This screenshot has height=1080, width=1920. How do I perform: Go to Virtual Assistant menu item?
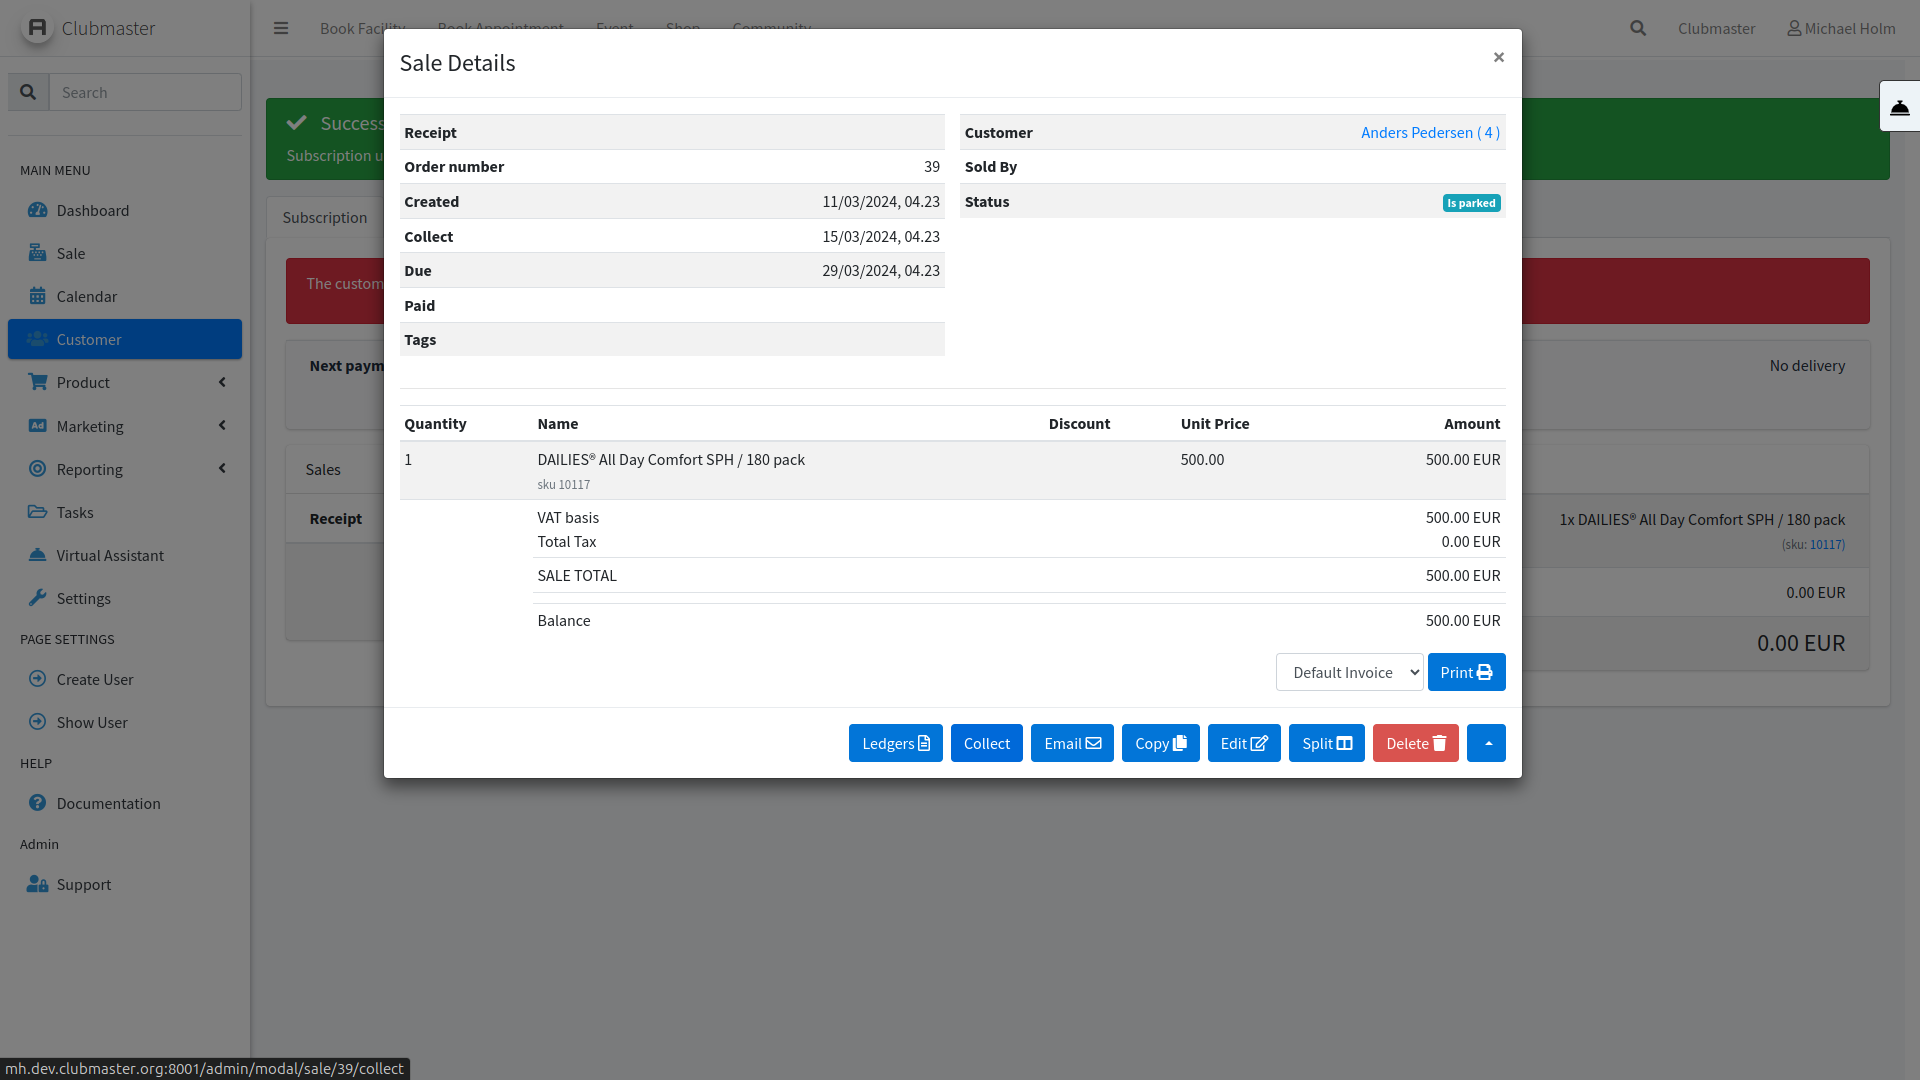(x=110, y=555)
